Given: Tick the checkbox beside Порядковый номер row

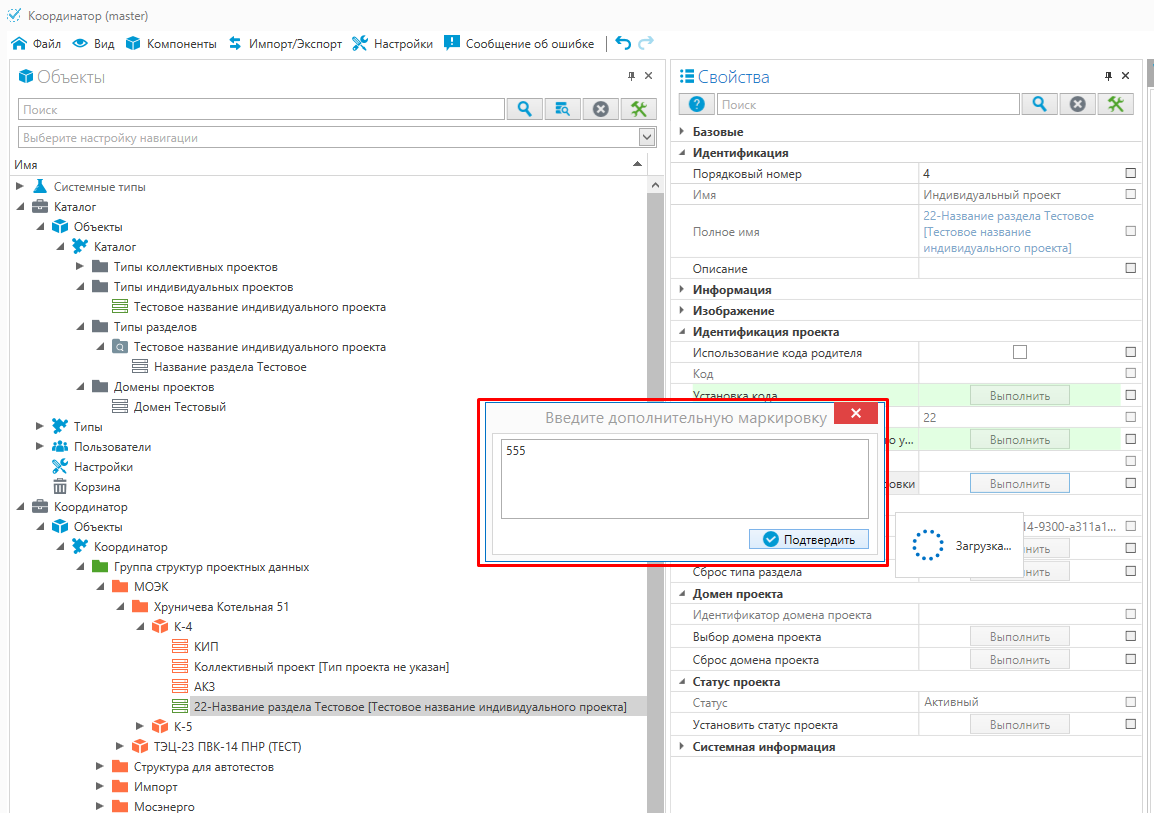Looking at the screenshot, I should coord(1130,173).
